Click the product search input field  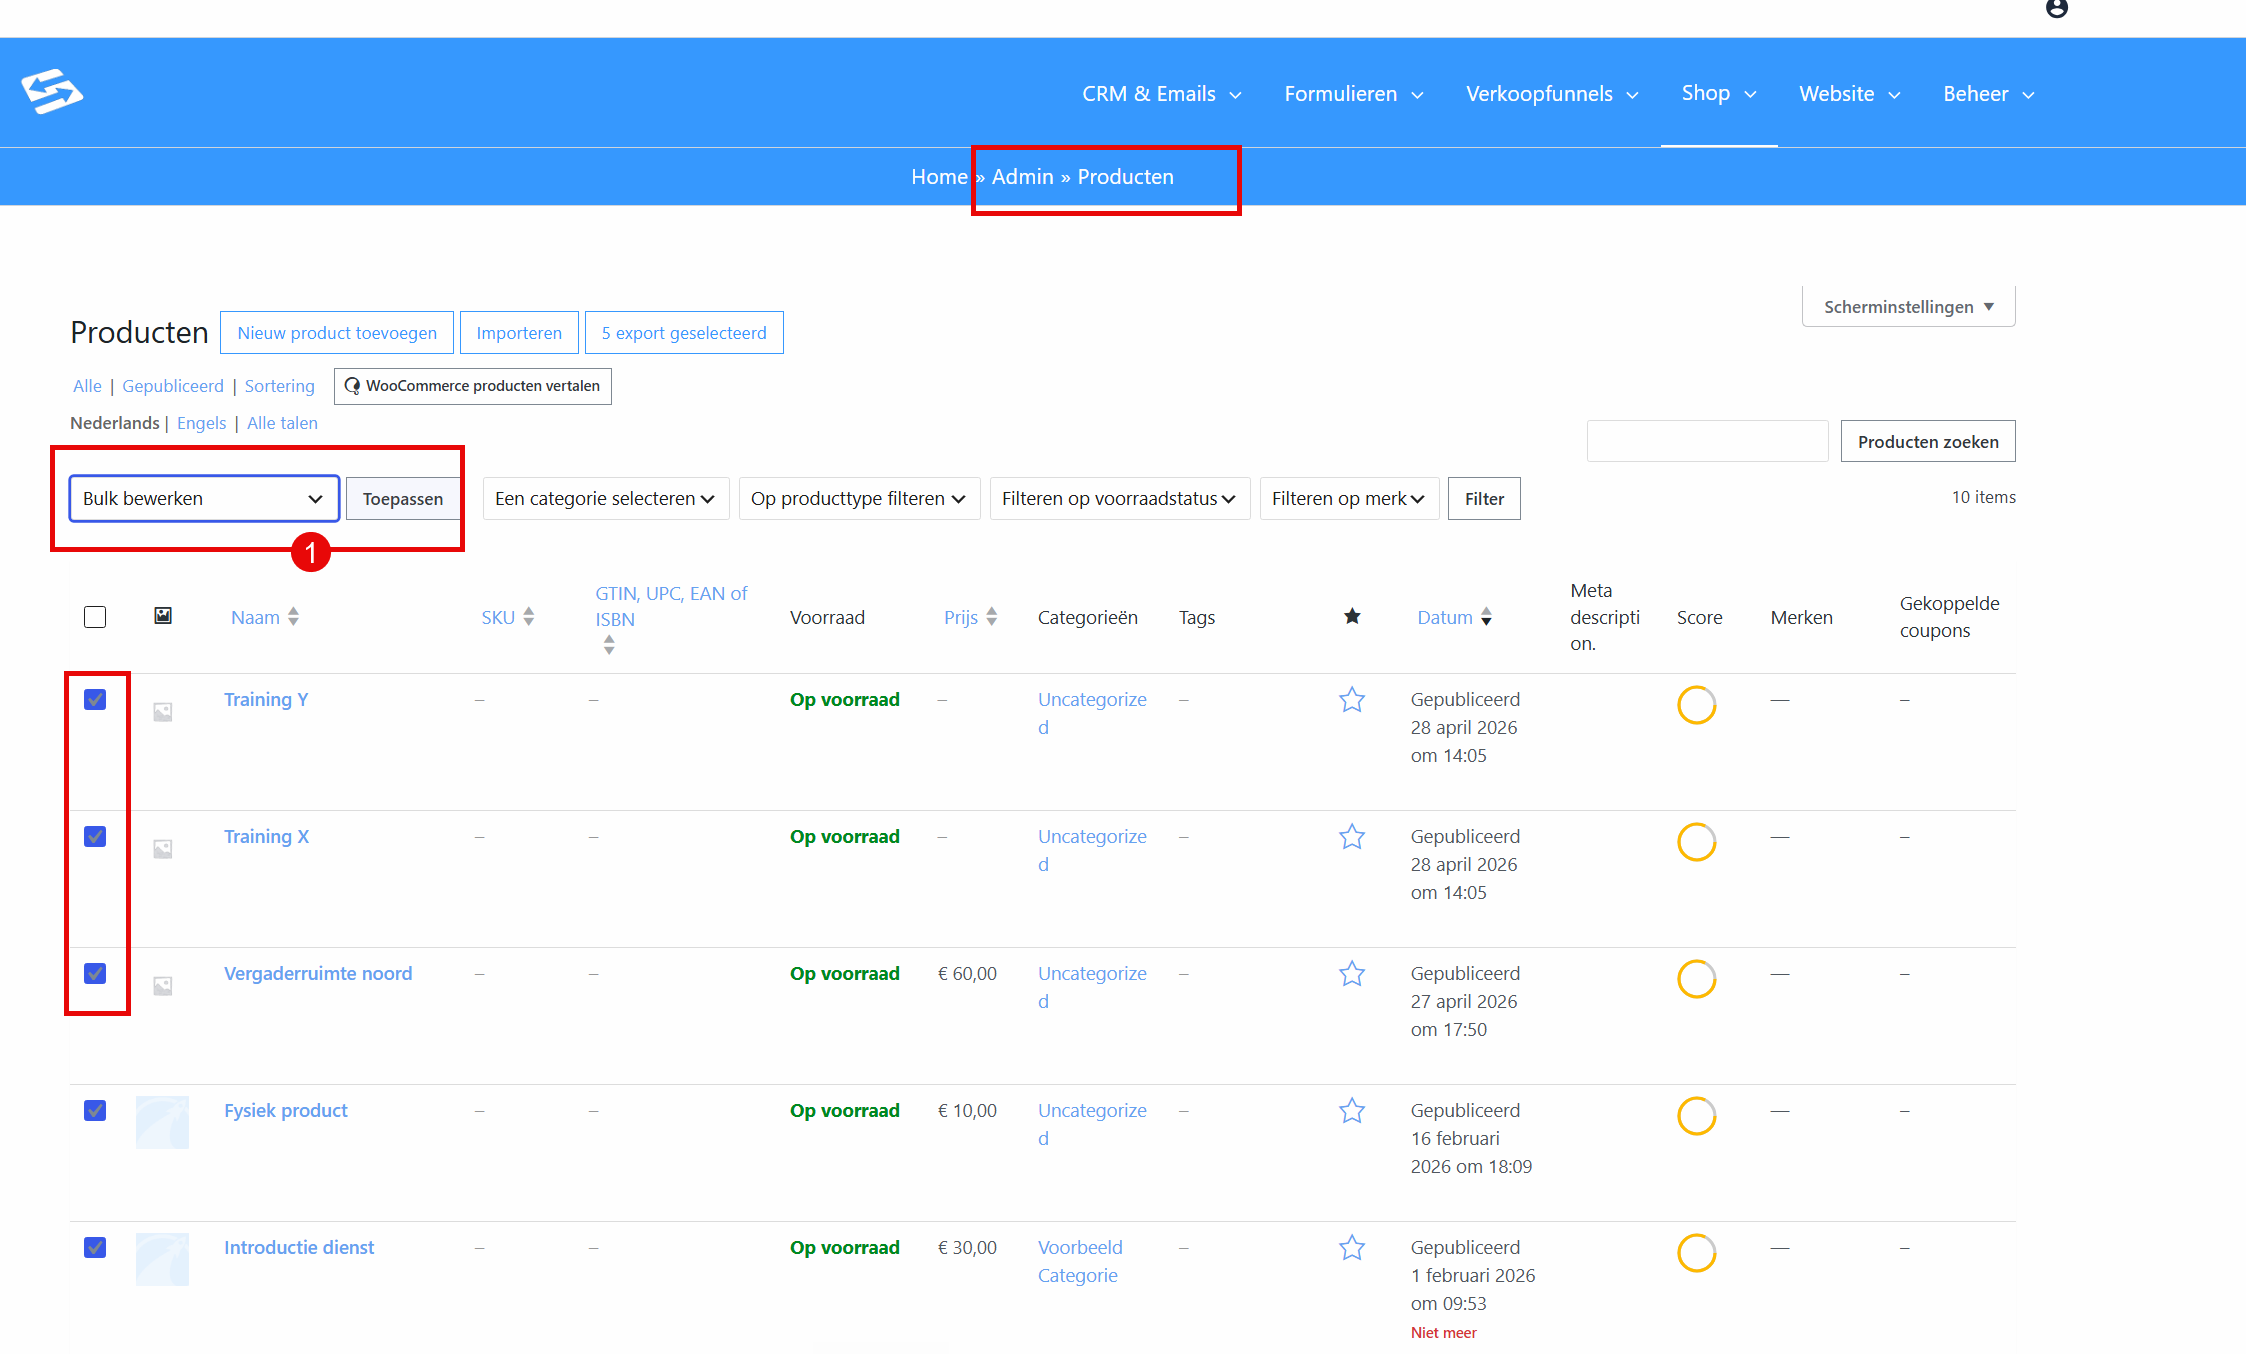pos(1708,441)
